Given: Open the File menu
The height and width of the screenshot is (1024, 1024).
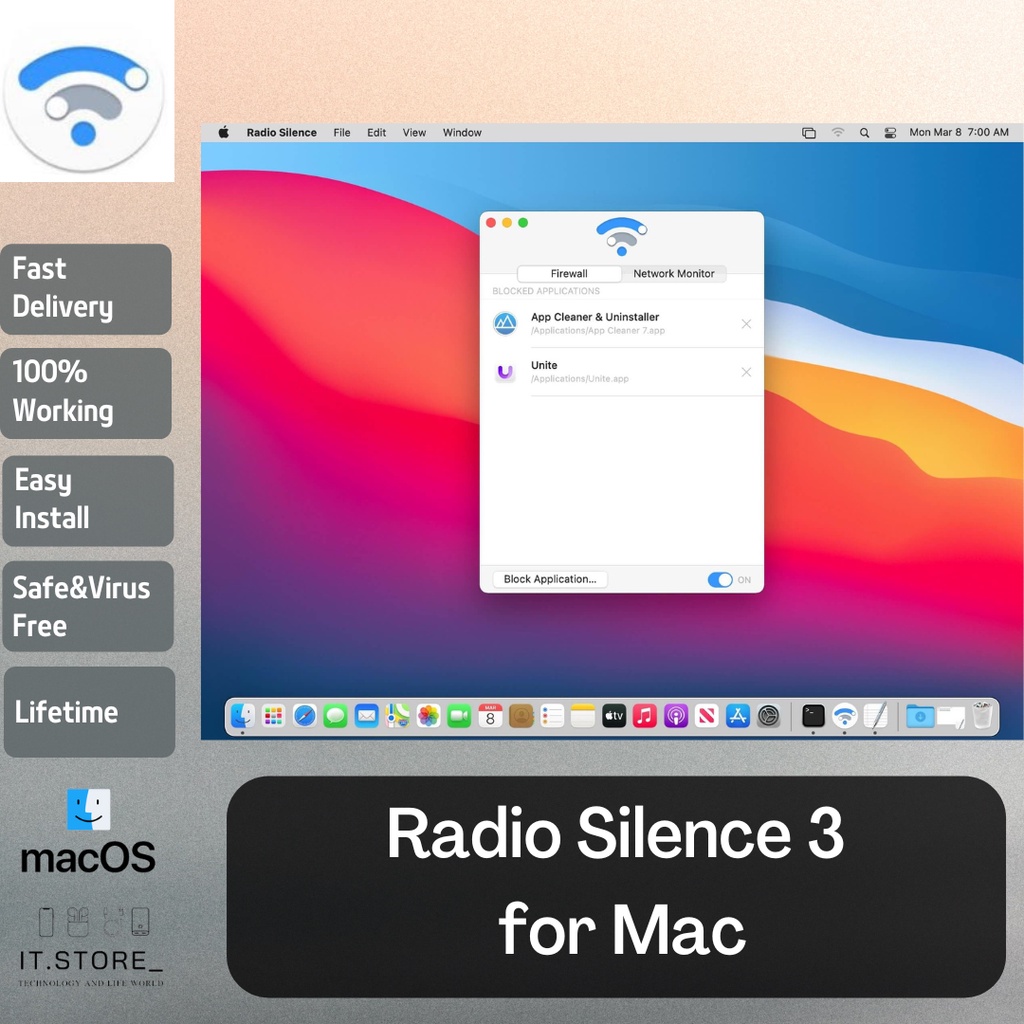Looking at the screenshot, I should point(342,133).
